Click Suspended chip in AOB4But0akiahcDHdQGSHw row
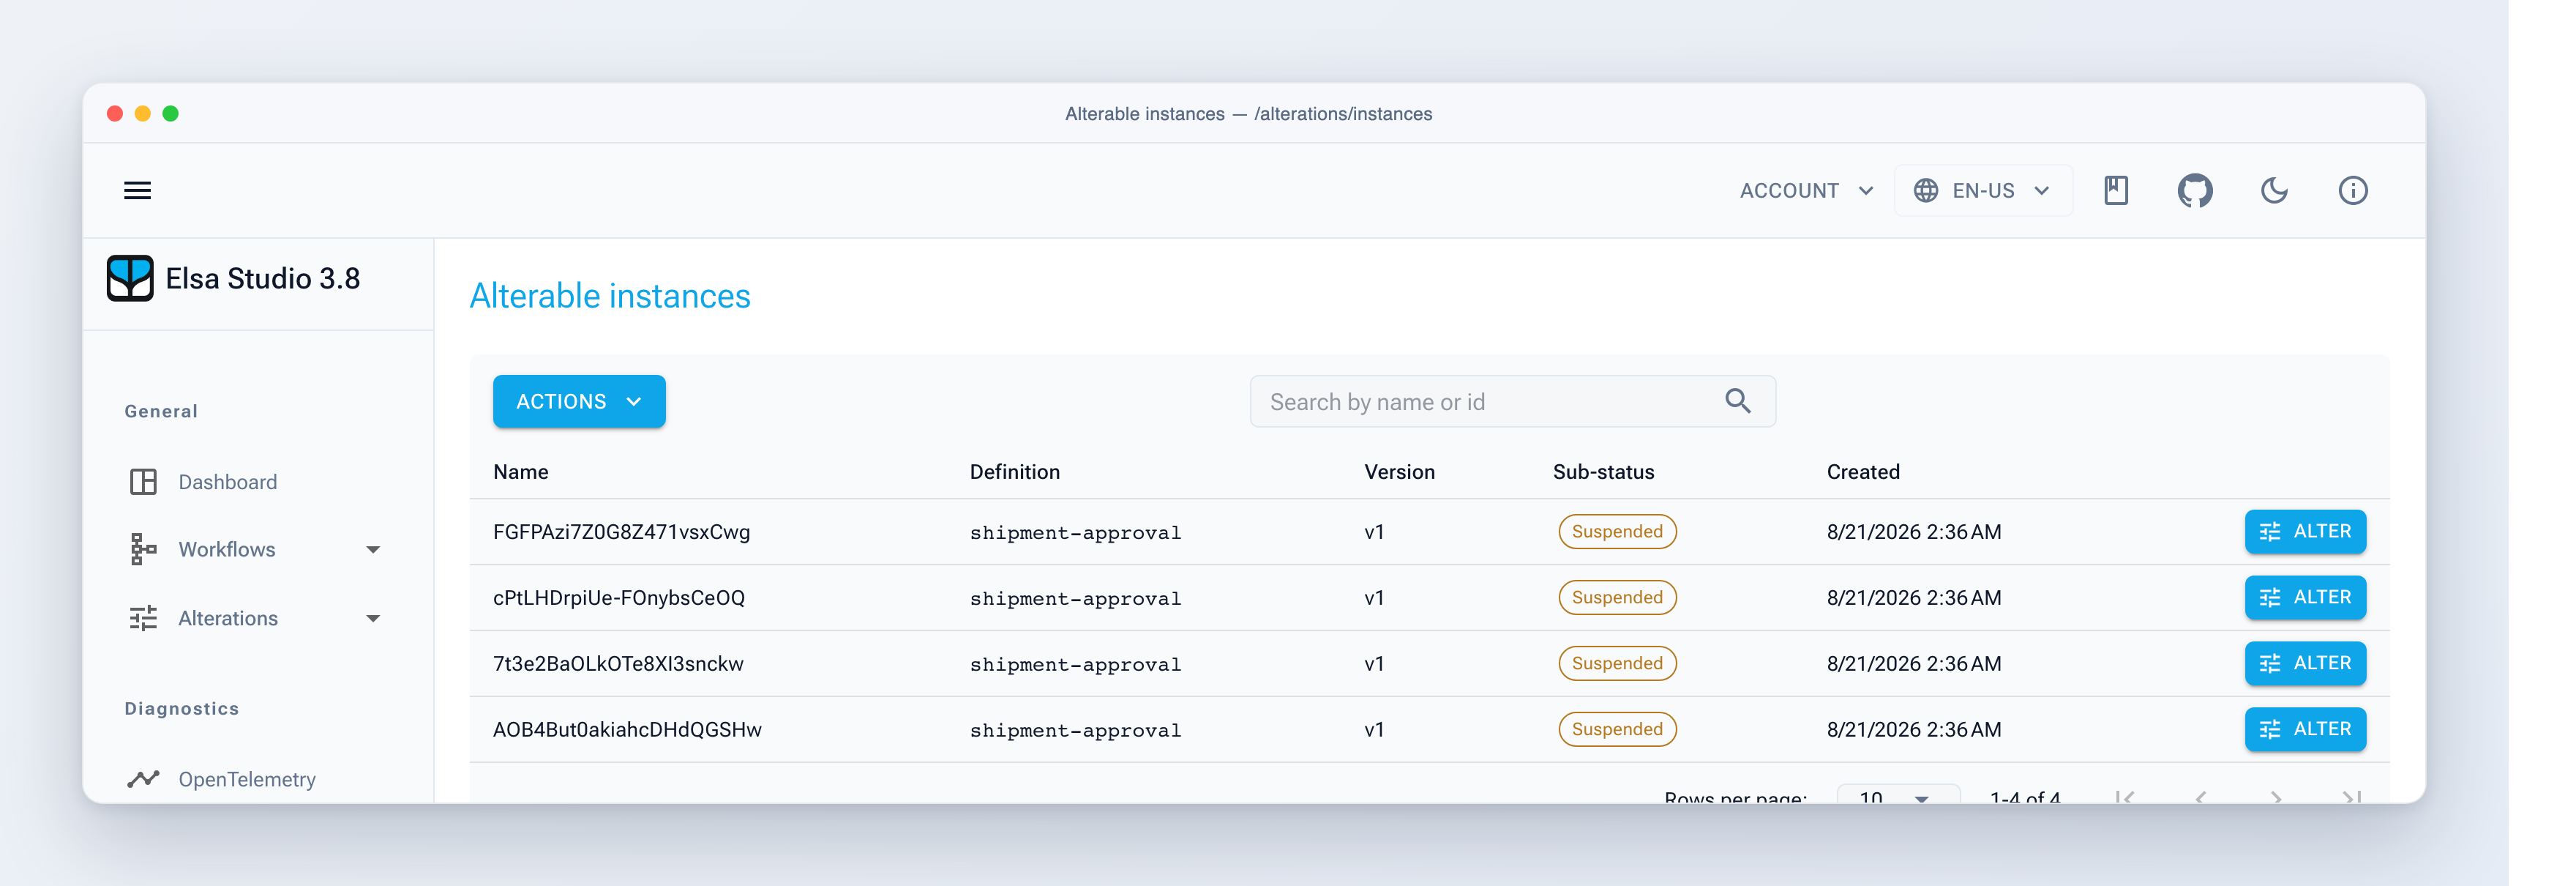The height and width of the screenshot is (886, 2576). [1617, 729]
